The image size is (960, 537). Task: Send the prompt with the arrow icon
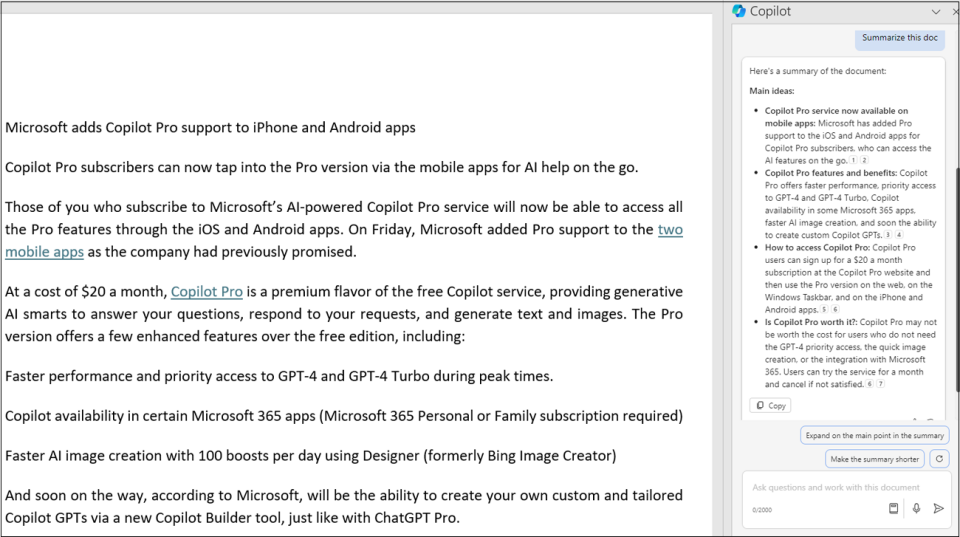pos(939,508)
